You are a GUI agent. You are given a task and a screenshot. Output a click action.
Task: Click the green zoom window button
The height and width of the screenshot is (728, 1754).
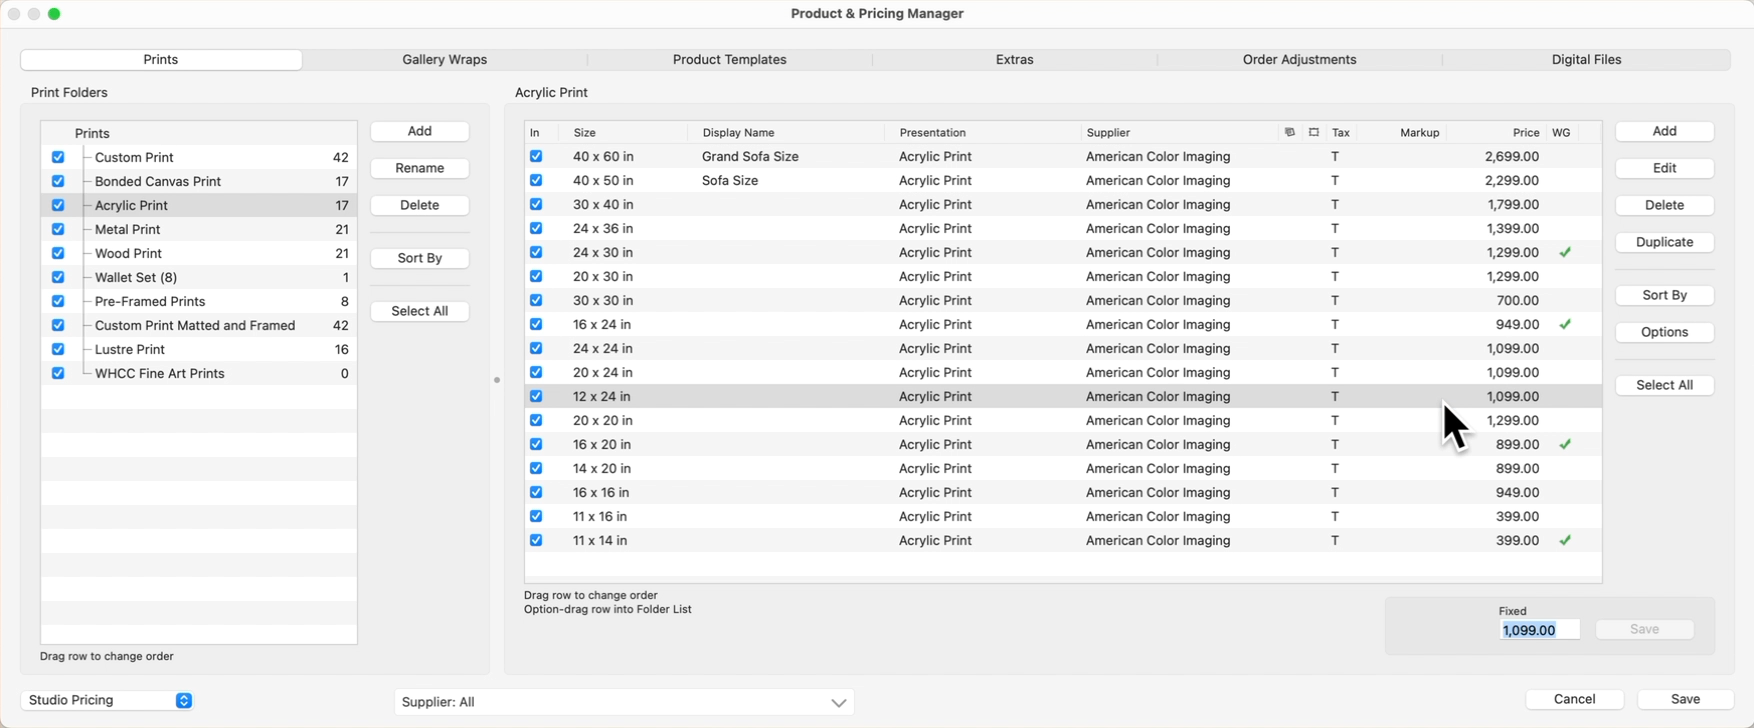pyautogui.click(x=54, y=14)
